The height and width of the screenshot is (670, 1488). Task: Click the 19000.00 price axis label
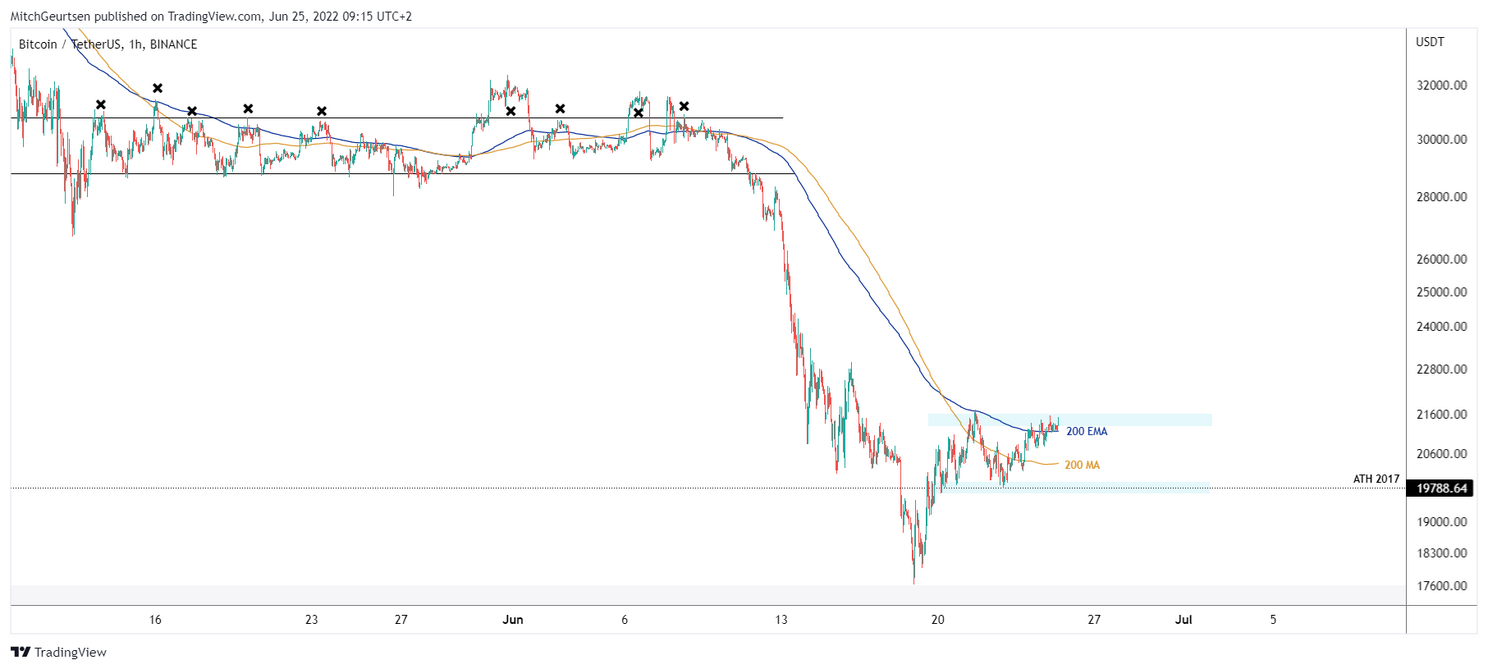[1441, 522]
